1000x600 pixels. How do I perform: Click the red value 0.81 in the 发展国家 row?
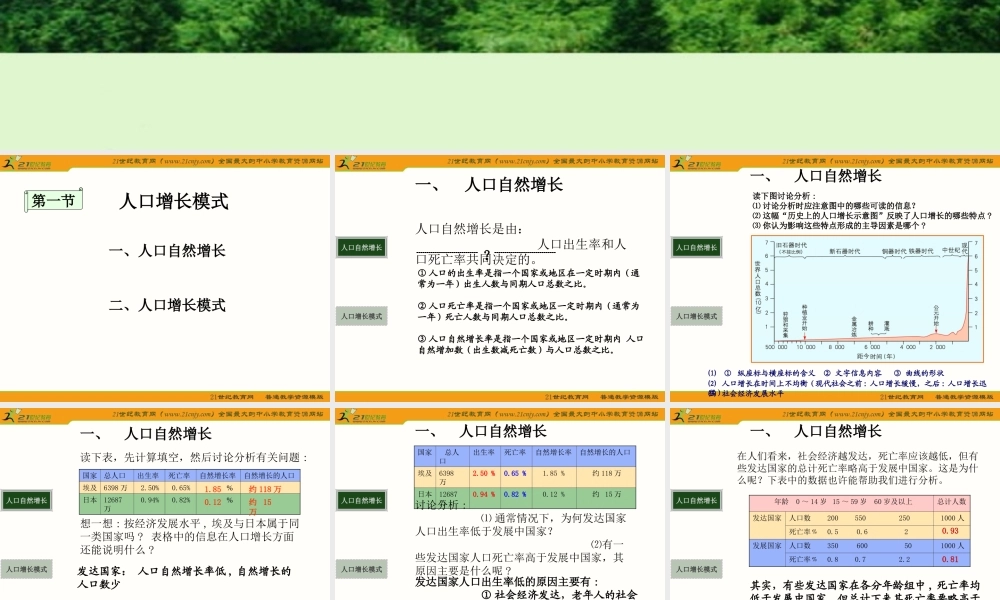point(950,559)
